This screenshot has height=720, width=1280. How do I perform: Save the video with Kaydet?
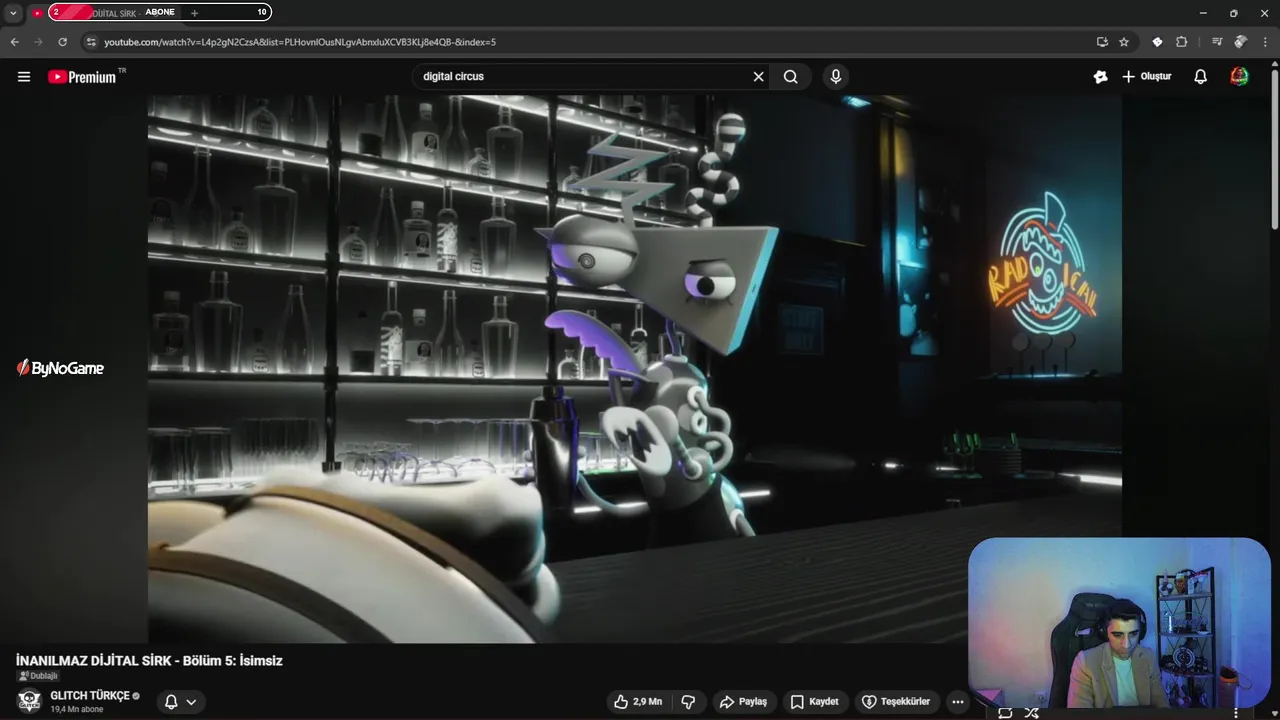click(x=814, y=702)
